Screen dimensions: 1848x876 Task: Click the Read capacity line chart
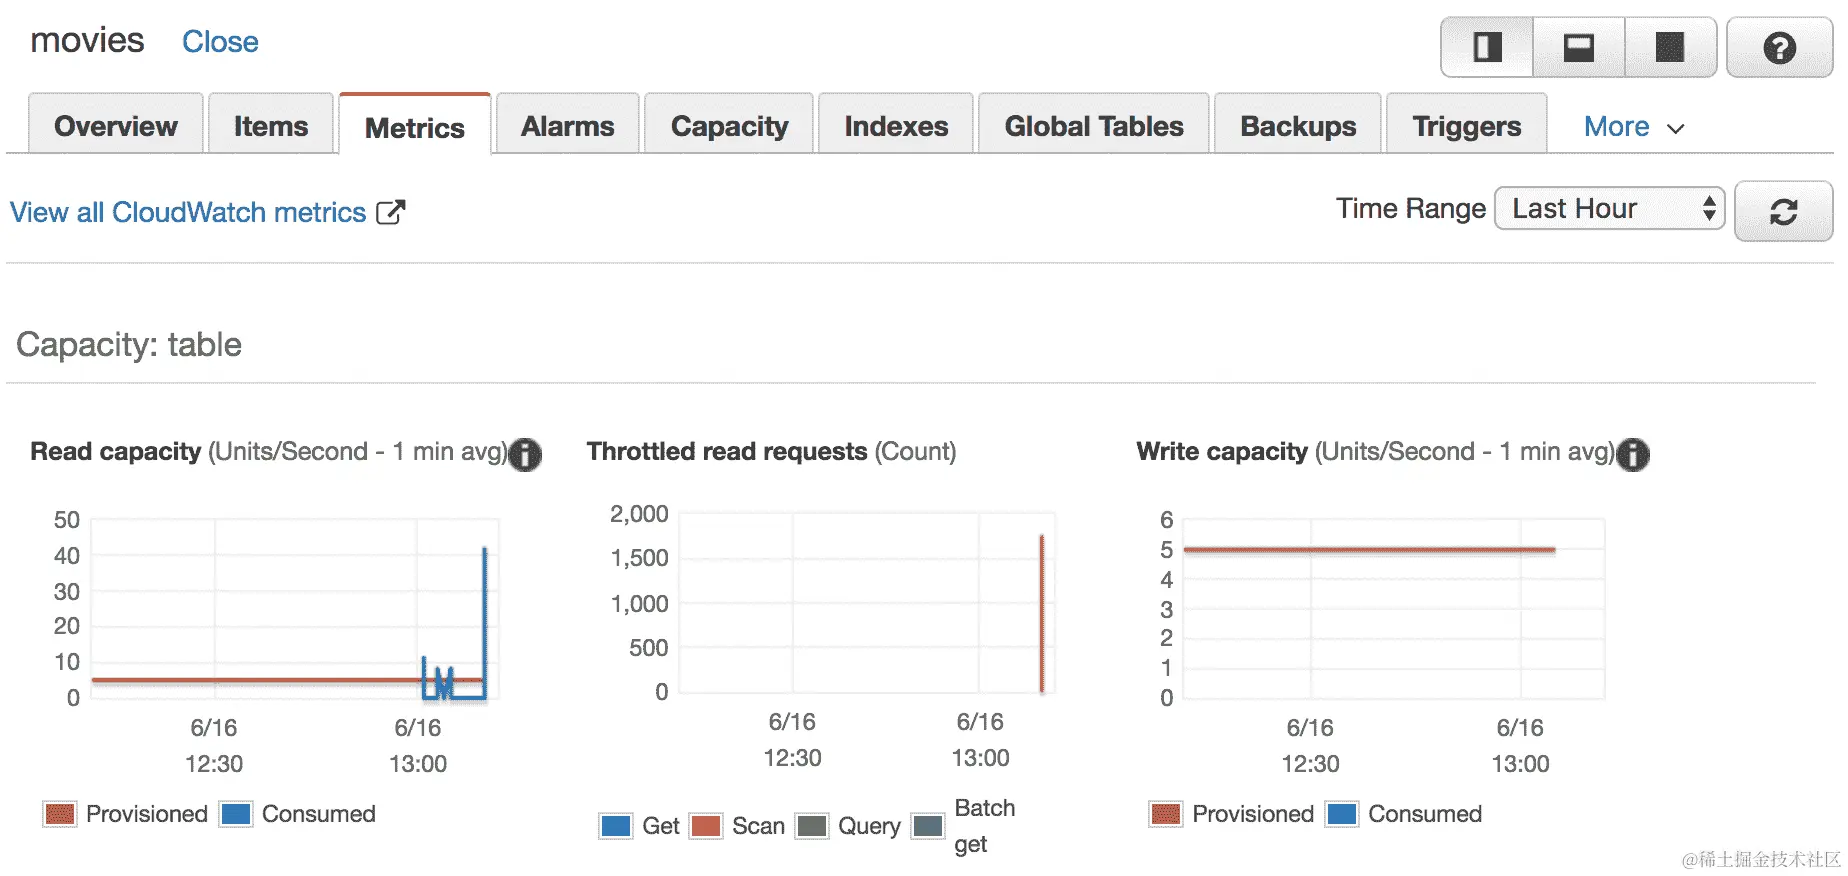click(x=295, y=608)
